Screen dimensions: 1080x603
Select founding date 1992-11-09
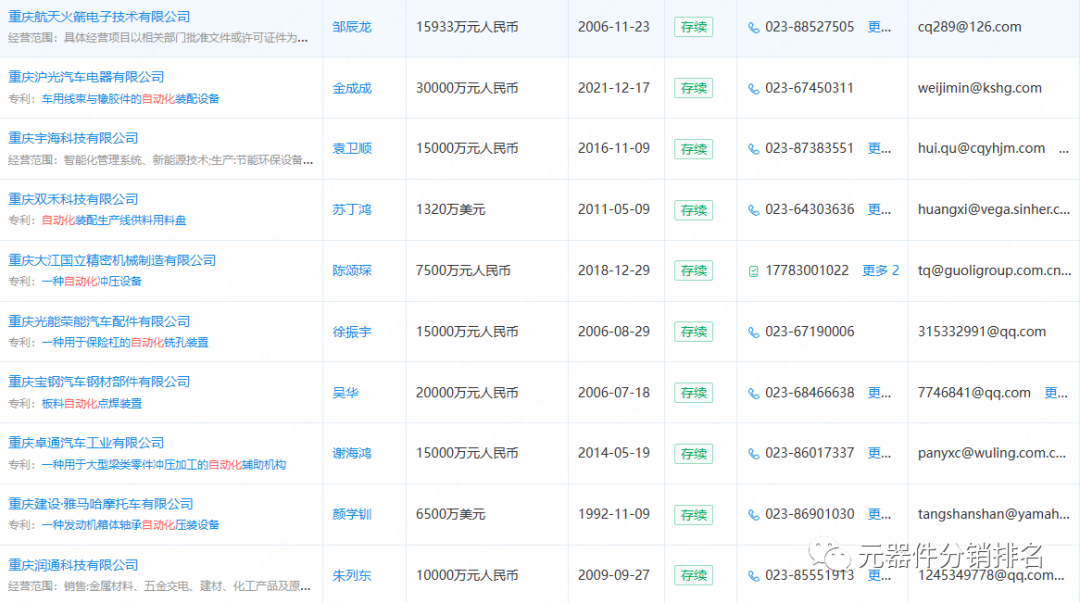click(614, 514)
